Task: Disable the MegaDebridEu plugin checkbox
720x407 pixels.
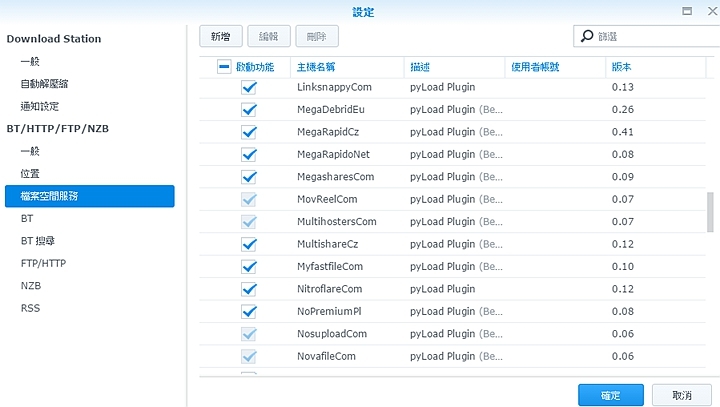Action: (249, 109)
